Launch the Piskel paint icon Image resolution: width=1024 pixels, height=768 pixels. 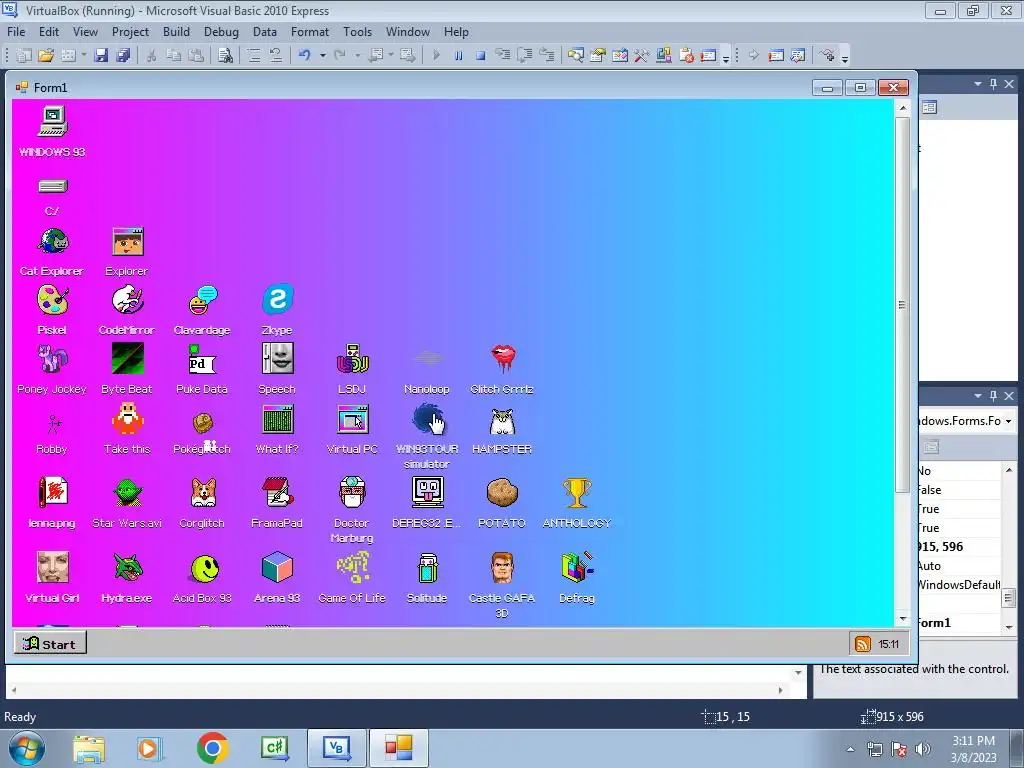(x=52, y=301)
